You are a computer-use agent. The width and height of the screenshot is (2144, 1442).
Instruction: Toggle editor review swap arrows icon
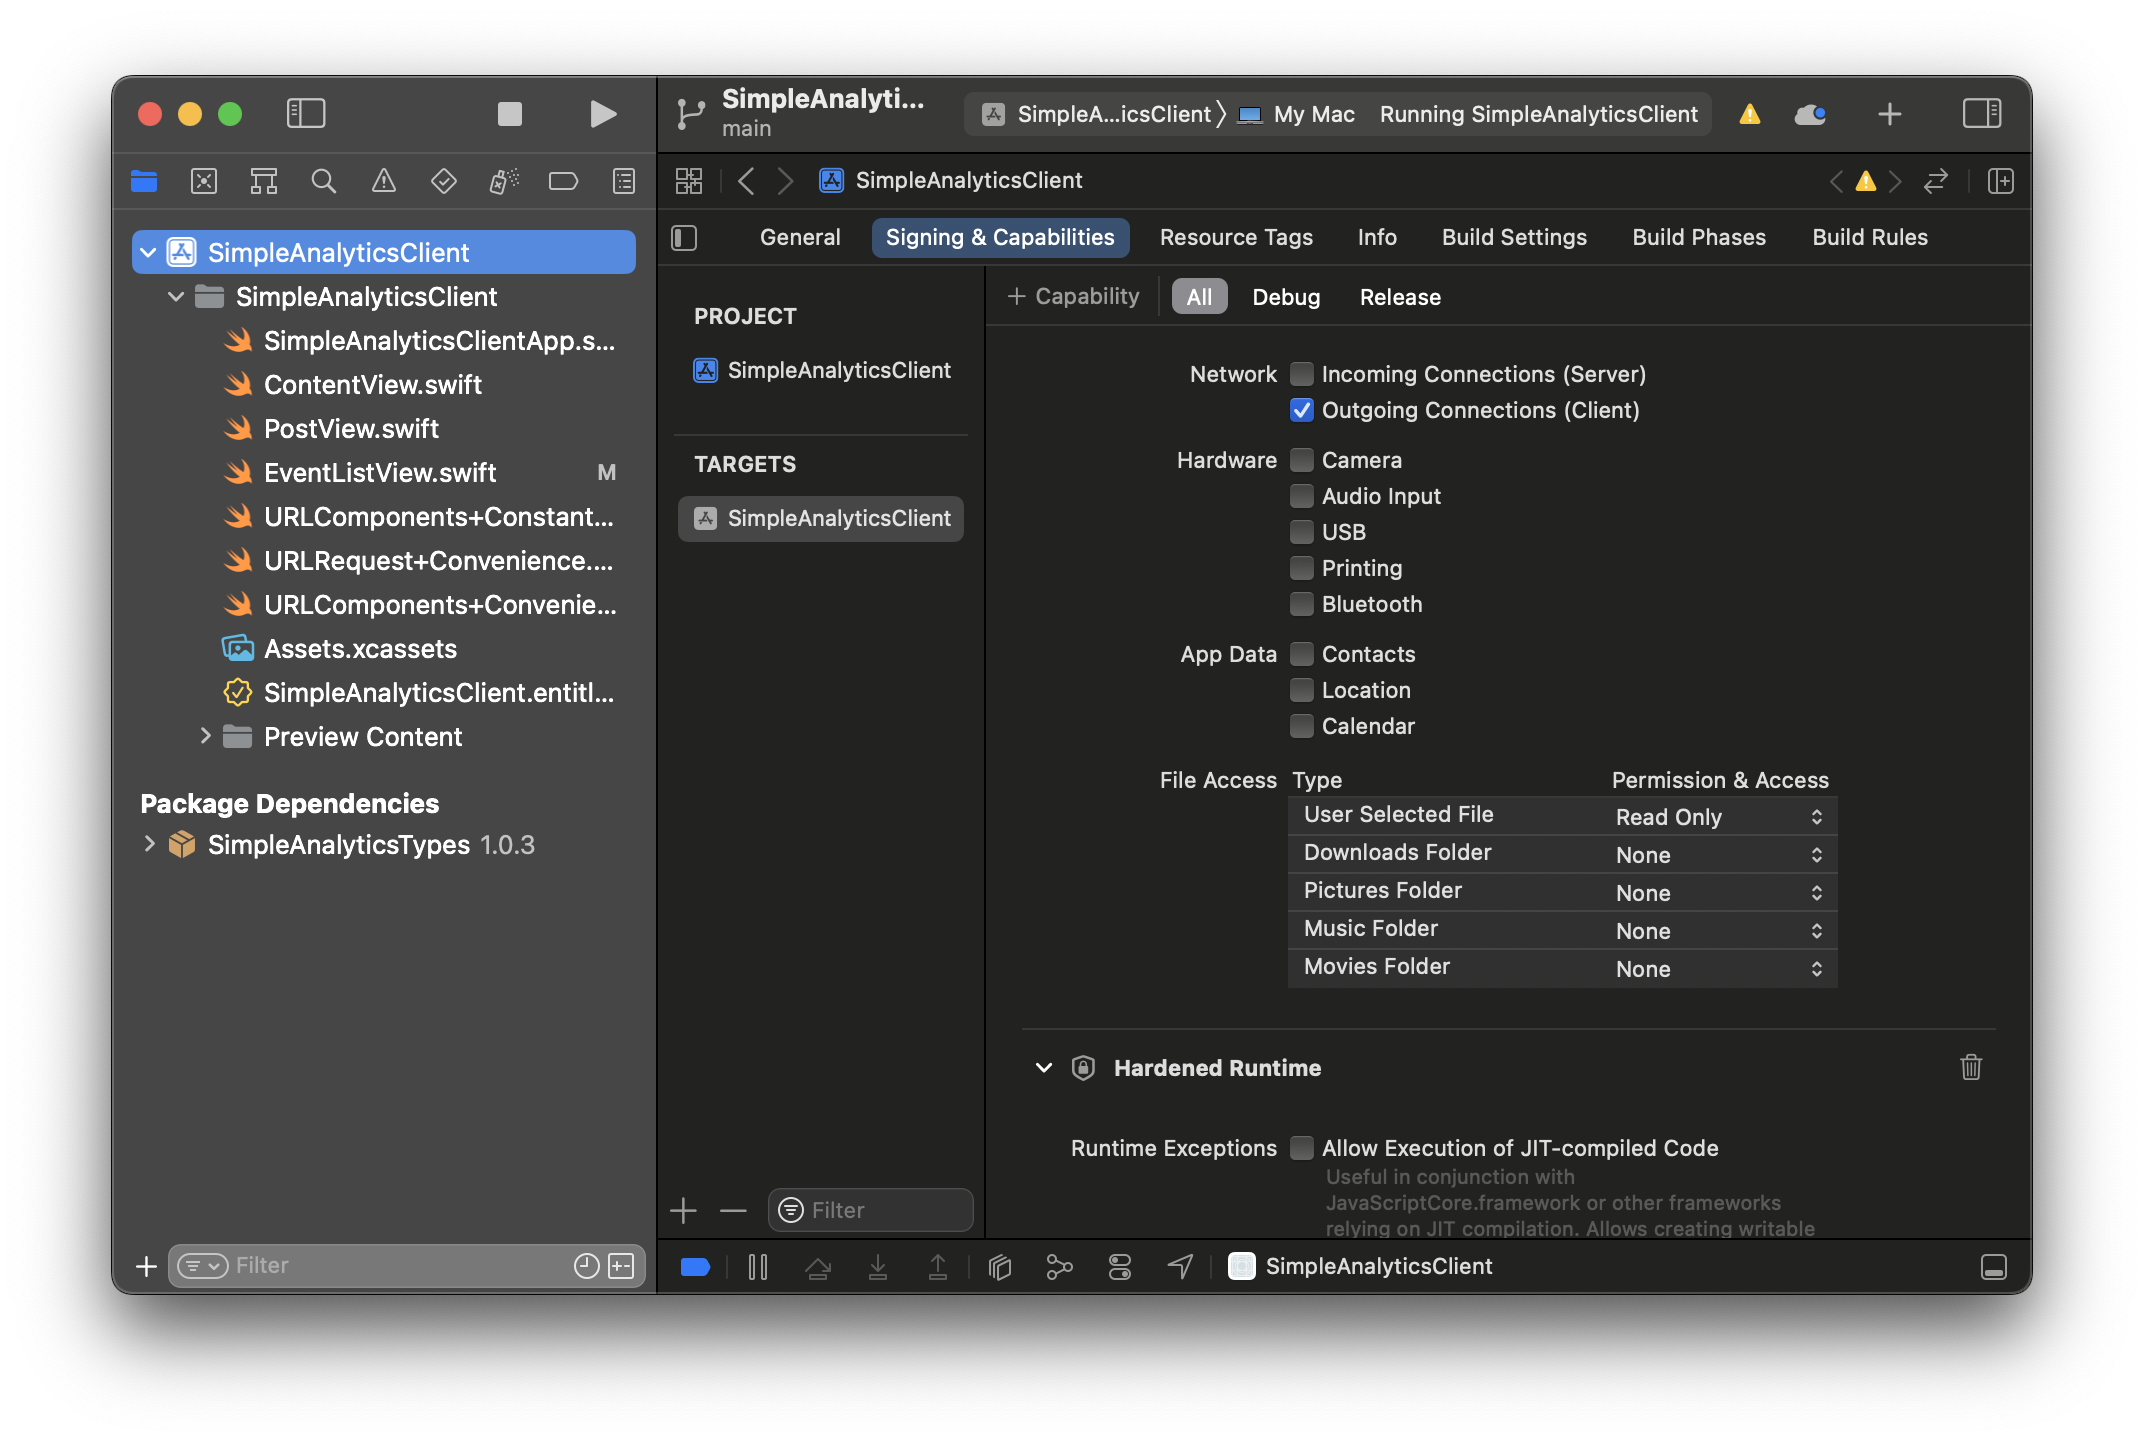[x=1936, y=181]
